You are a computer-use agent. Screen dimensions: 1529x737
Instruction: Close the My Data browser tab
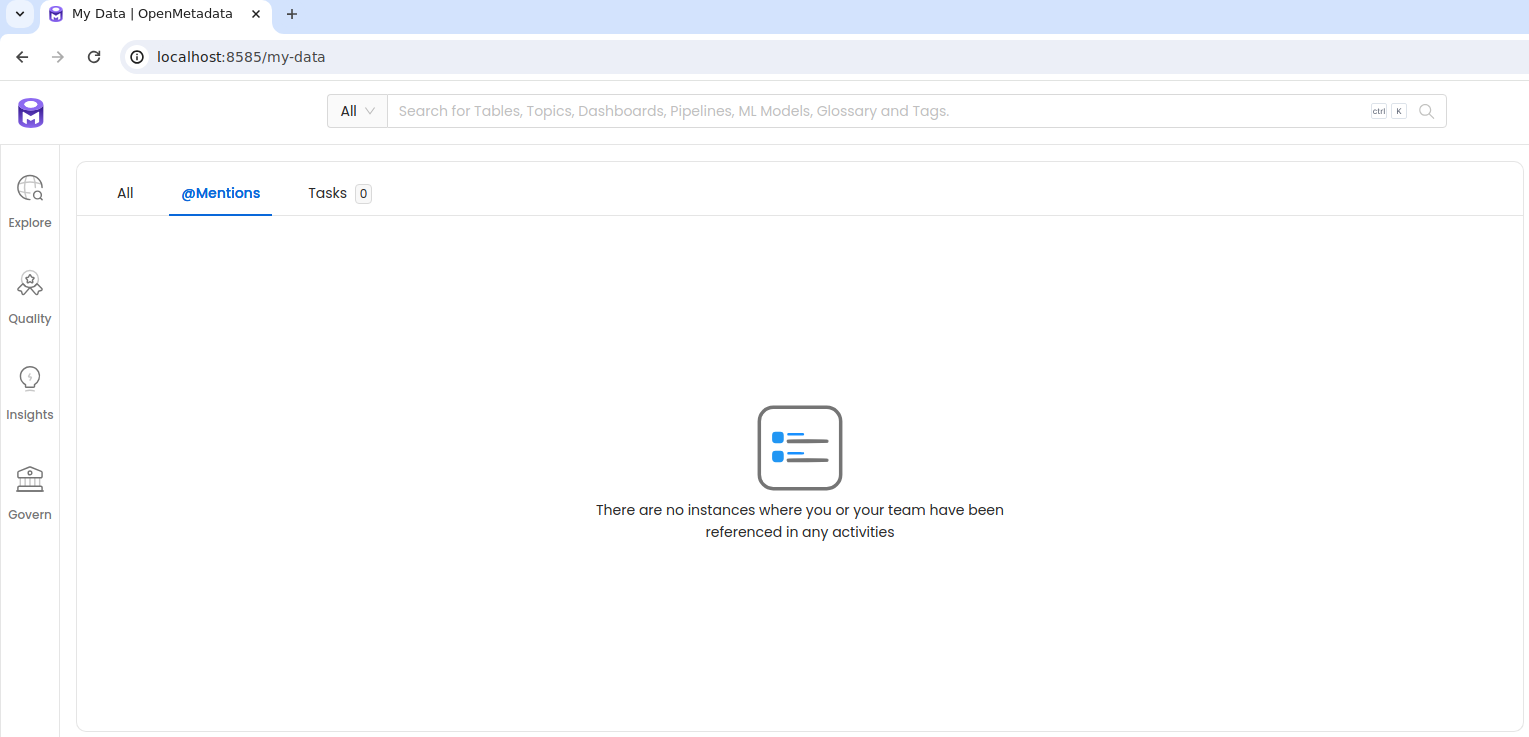[256, 14]
